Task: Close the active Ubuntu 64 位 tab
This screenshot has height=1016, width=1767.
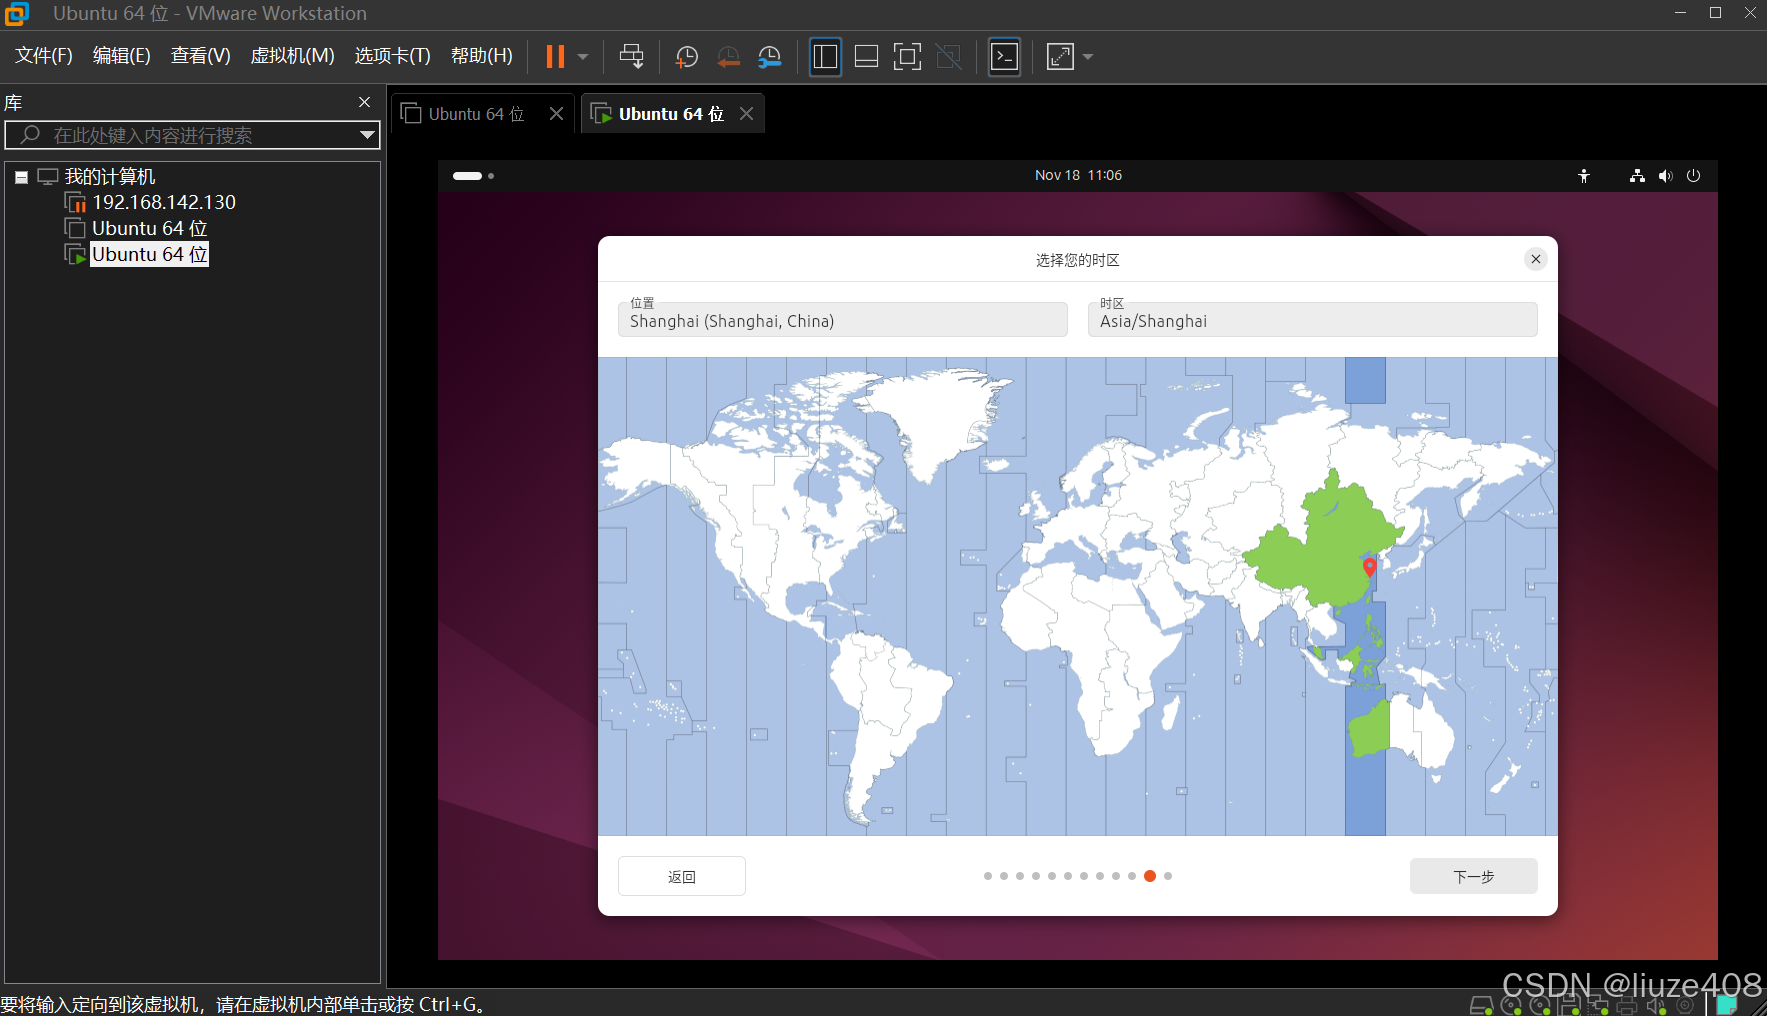Action: pos(746,114)
